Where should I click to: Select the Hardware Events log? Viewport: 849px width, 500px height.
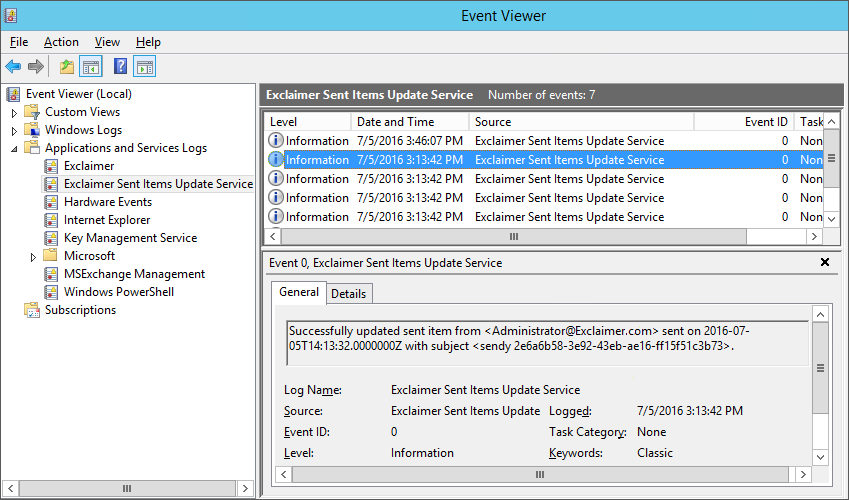[x=108, y=202]
